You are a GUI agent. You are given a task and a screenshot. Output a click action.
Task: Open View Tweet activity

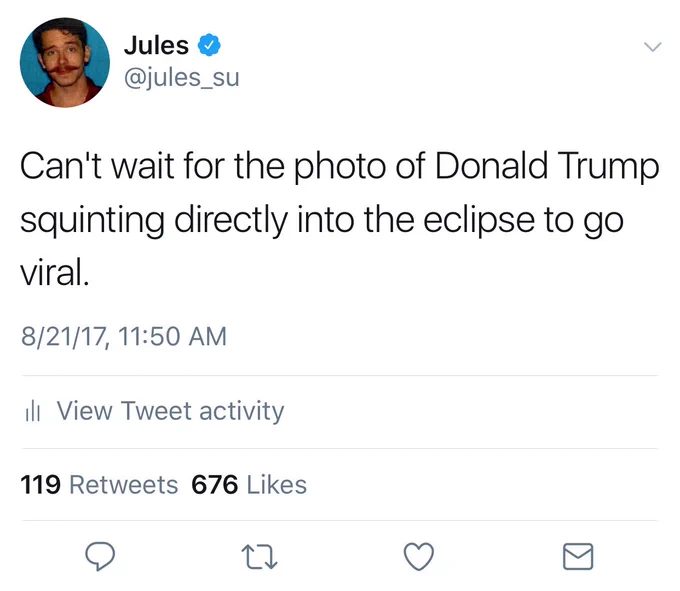tap(170, 411)
